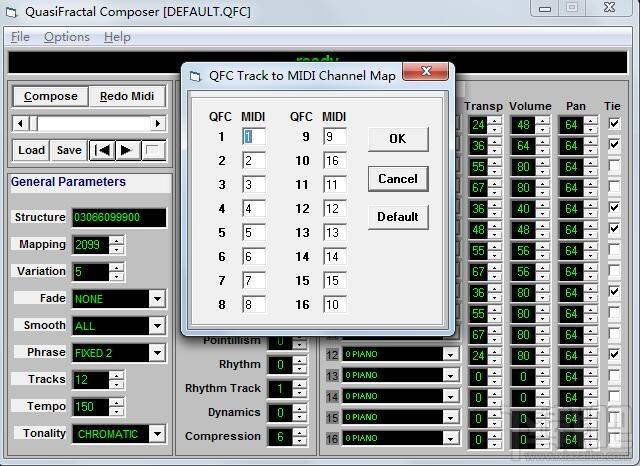Open the Options menu
The image size is (640, 466).
67,37
